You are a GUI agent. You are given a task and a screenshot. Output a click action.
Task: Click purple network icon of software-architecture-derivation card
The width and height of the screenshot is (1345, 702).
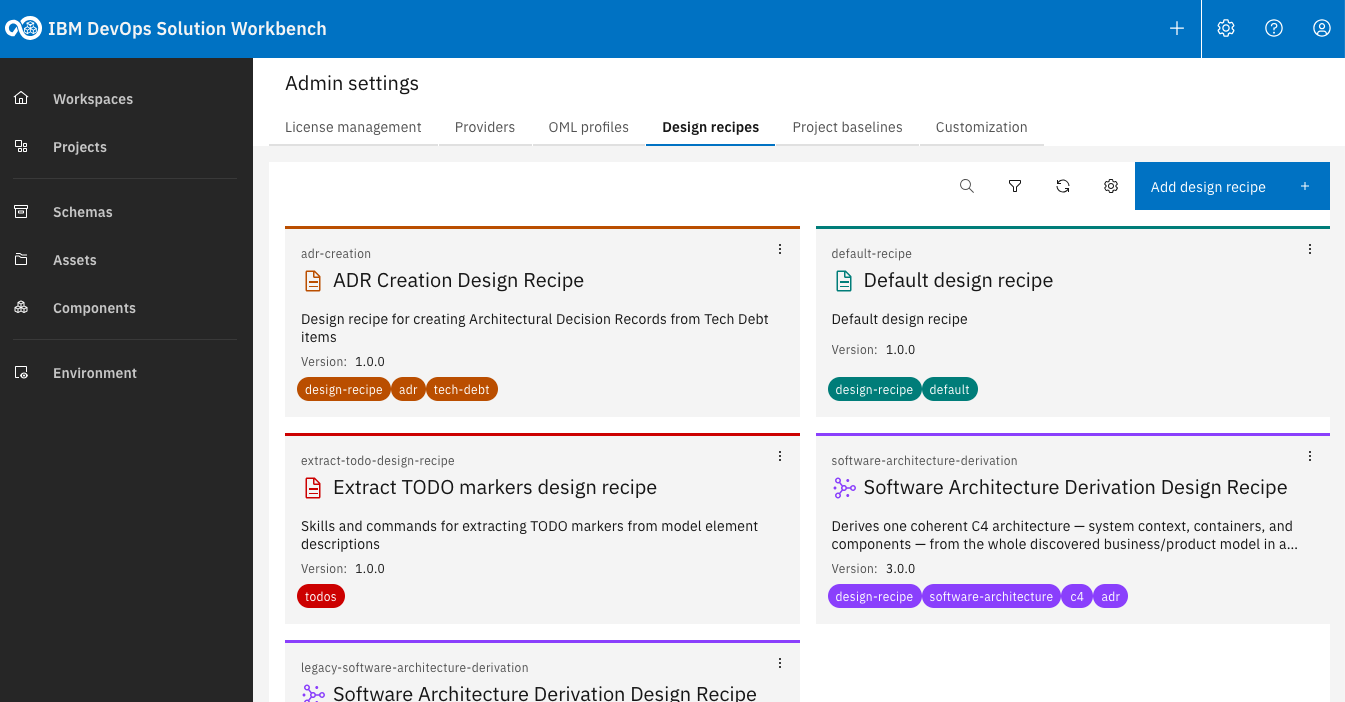pos(844,488)
